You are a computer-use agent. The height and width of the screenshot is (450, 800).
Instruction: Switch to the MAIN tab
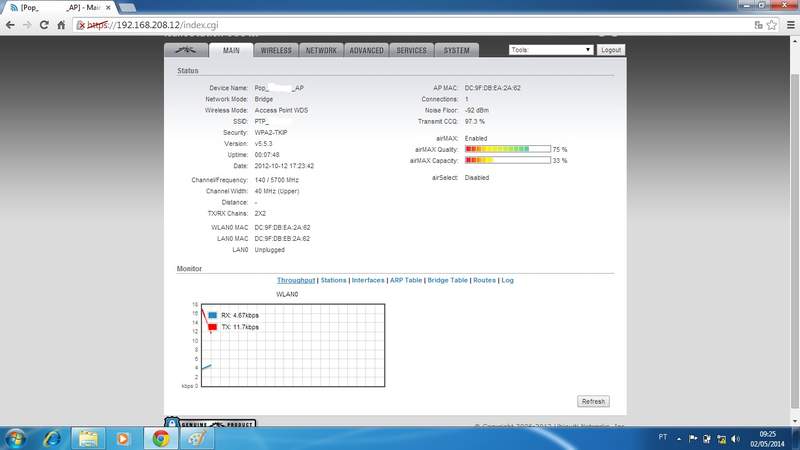(231, 50)
